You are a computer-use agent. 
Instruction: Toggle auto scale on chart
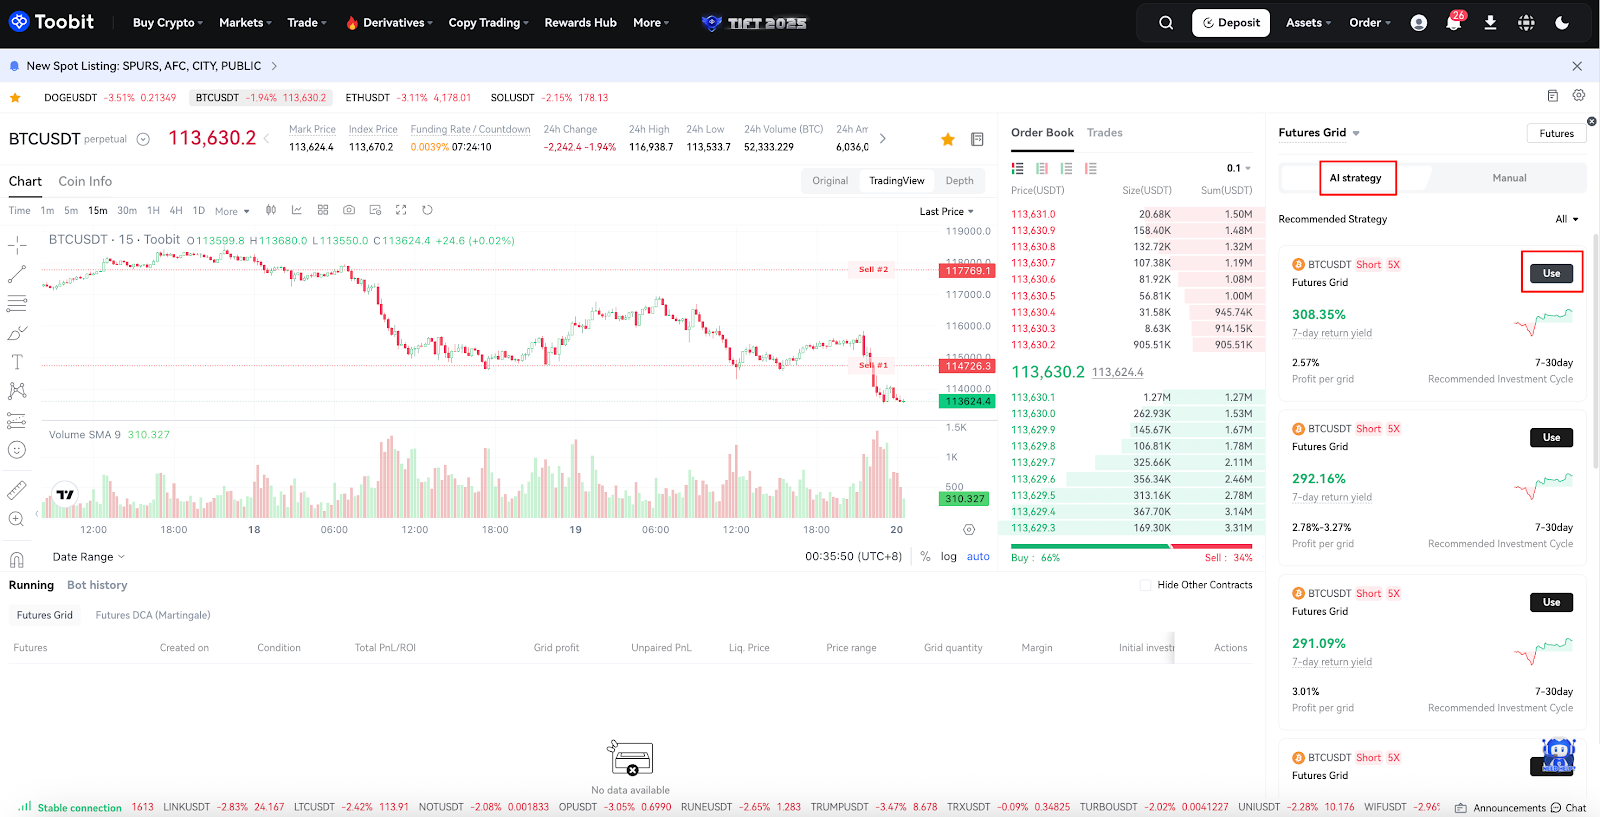click(978, 557)
